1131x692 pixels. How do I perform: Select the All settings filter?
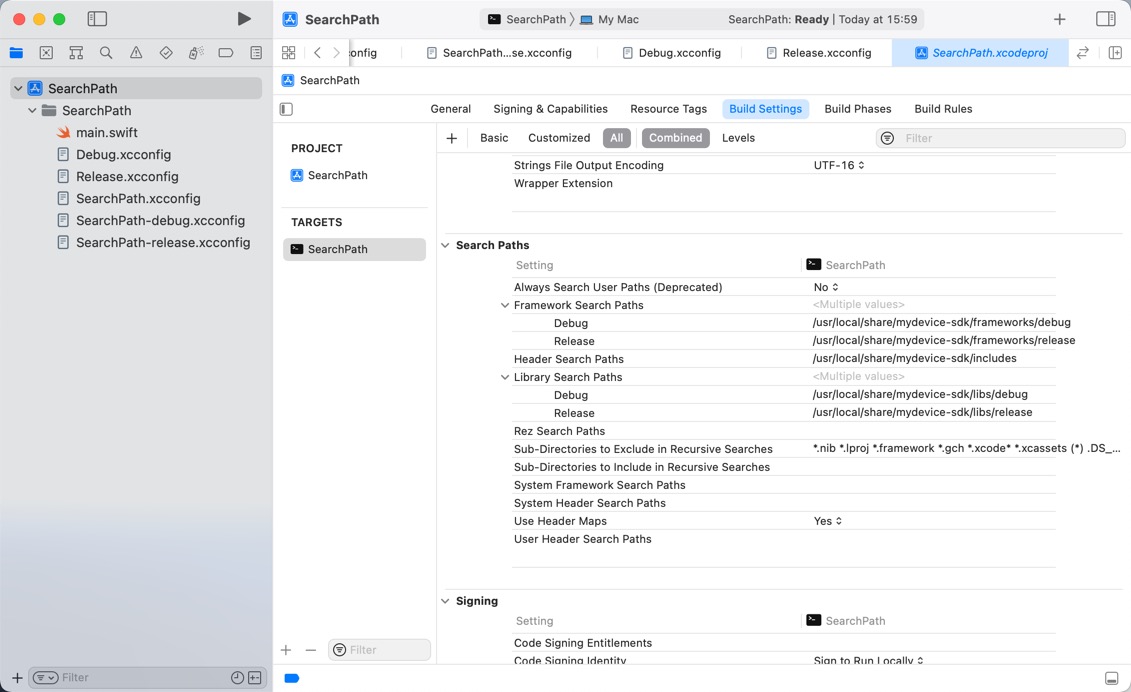click(617, 138)
